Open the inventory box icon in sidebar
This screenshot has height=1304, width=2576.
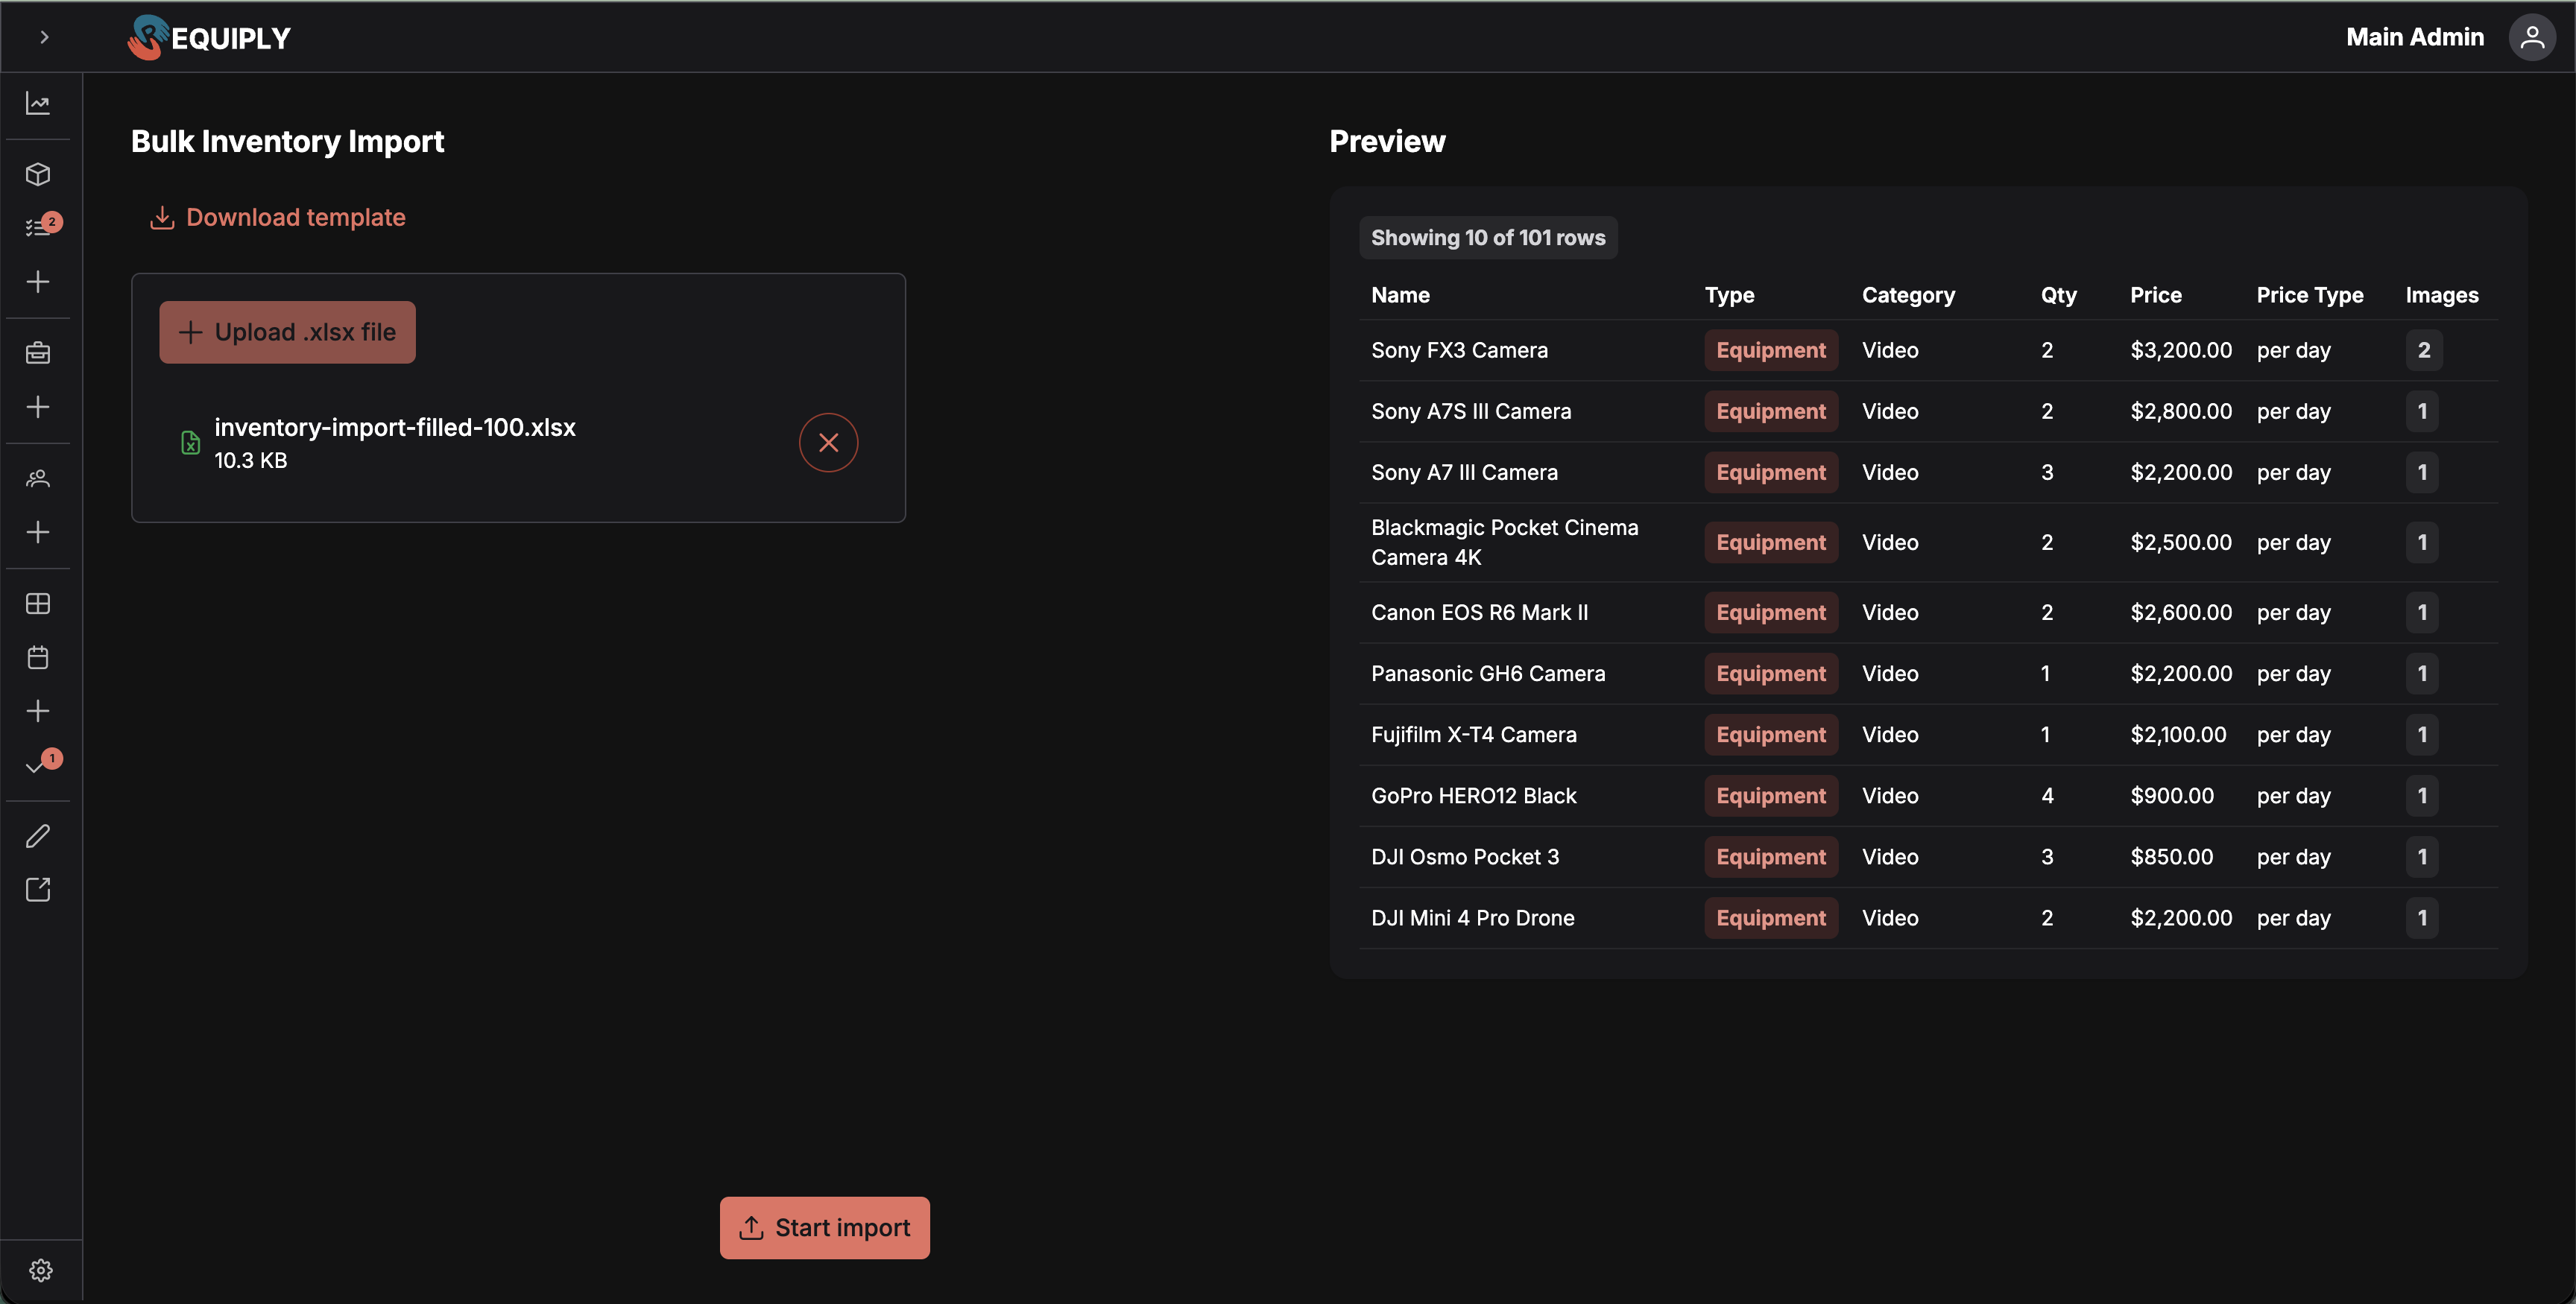coord(38,174)
